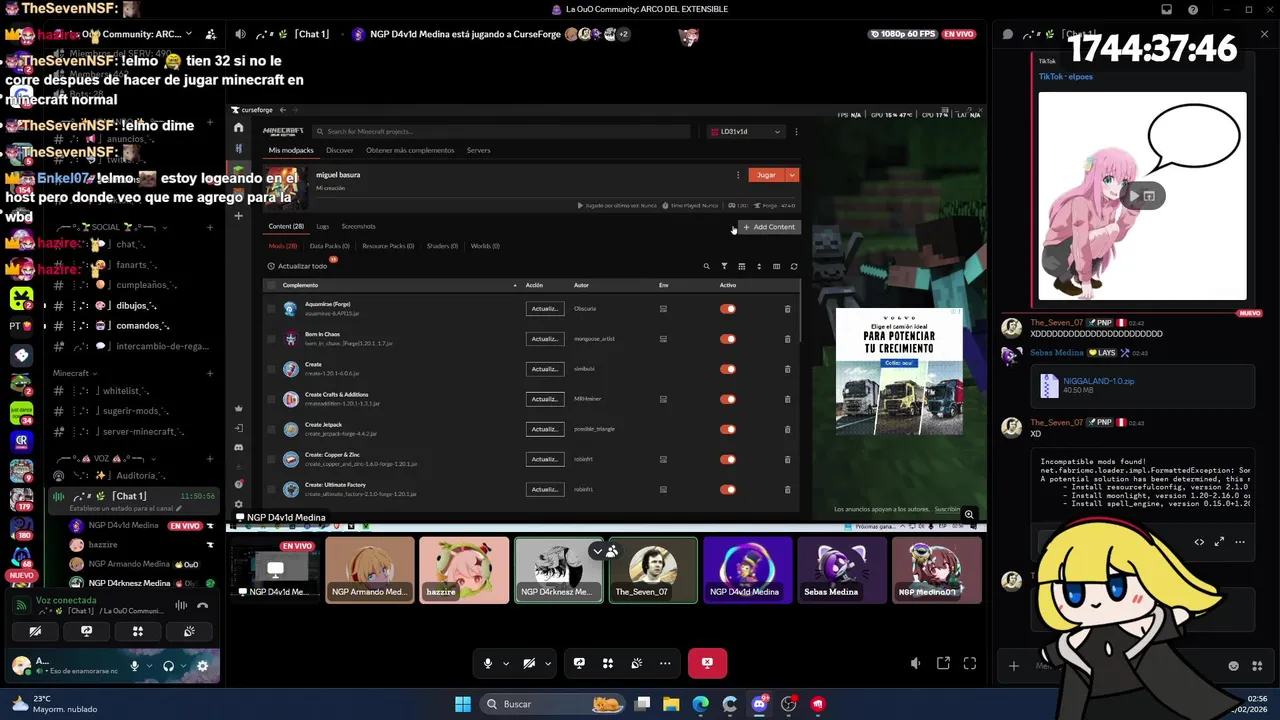Hang up from Voz conectada panel
Viewport: 1280px width, 720px height.
click(203, 605)
